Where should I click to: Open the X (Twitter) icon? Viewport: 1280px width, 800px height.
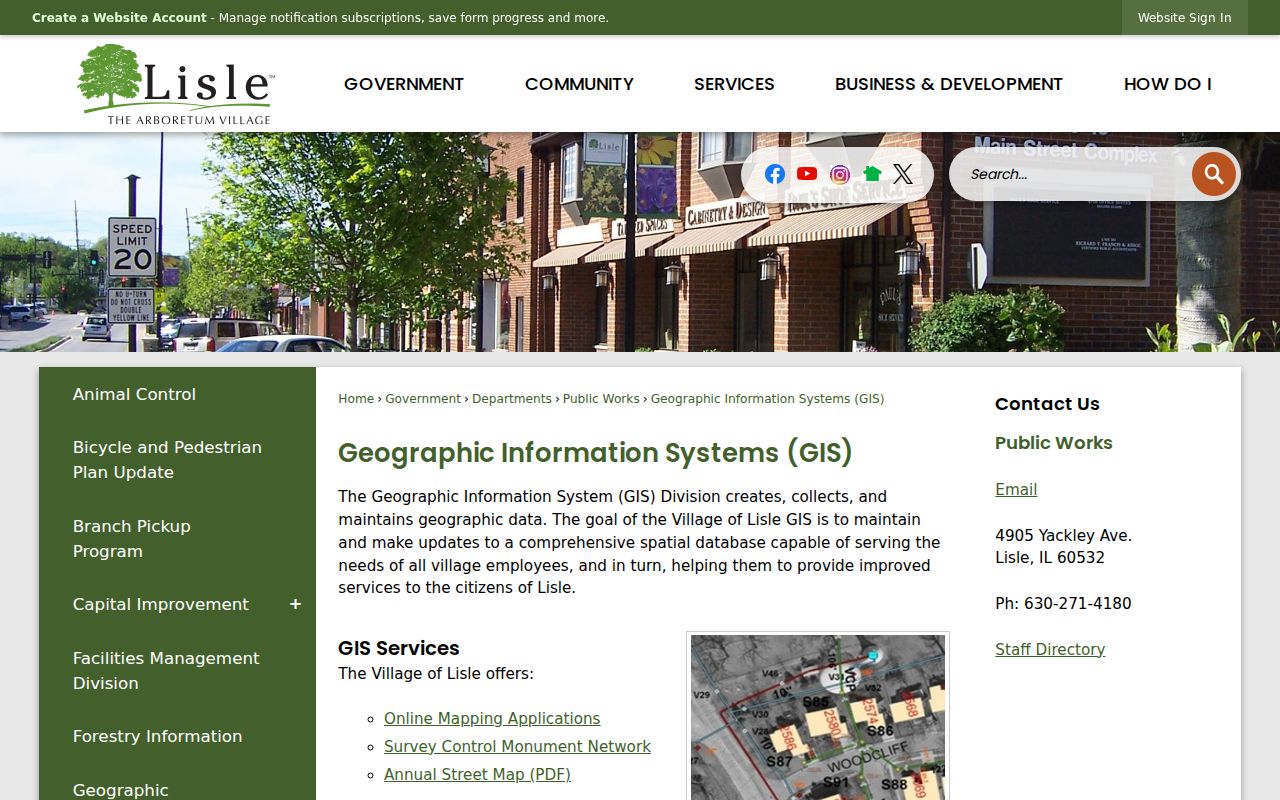(x=903, y=174)
